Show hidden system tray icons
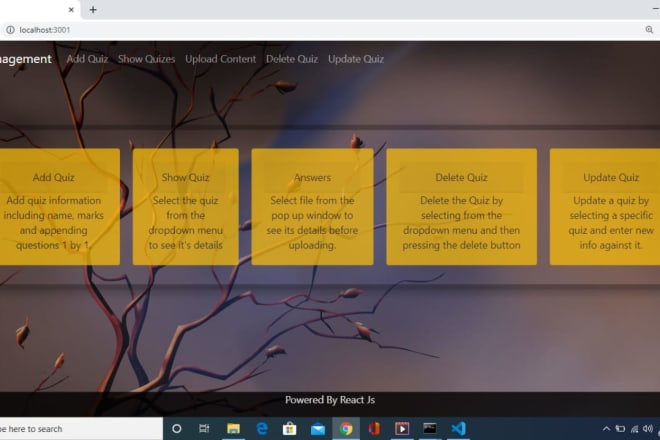 tap(606, 429)
